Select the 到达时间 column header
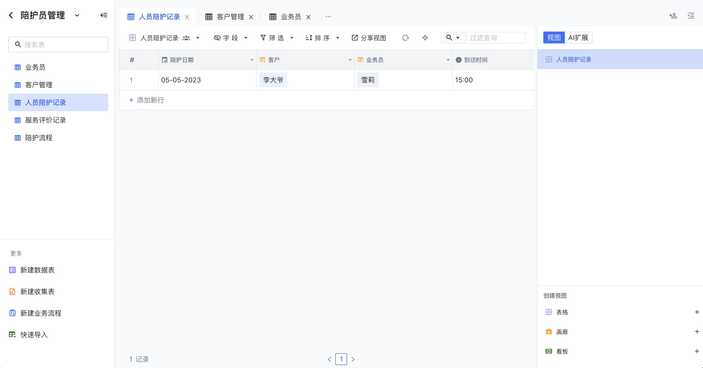This screenshot has width=703, height=368. point(494,60)
